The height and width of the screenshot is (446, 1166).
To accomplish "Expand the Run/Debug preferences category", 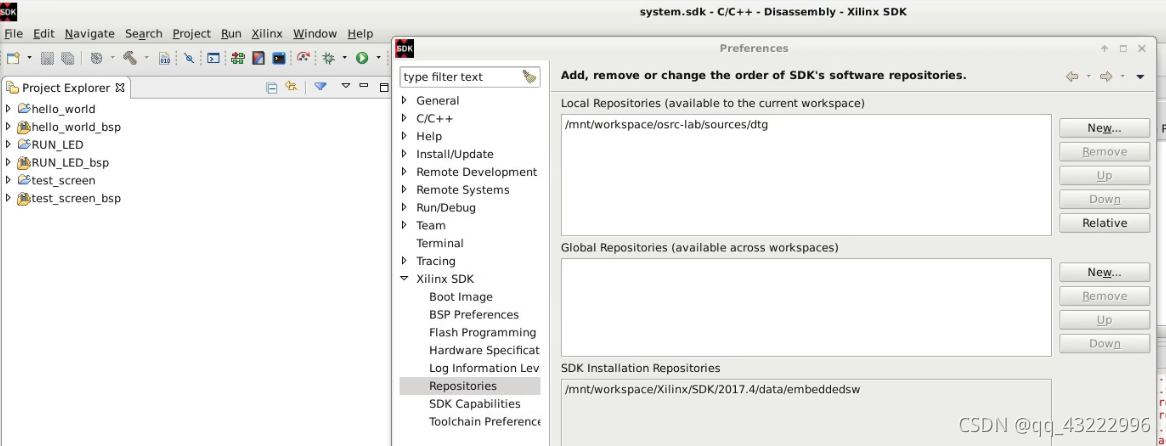I will (x=405, y=207).
